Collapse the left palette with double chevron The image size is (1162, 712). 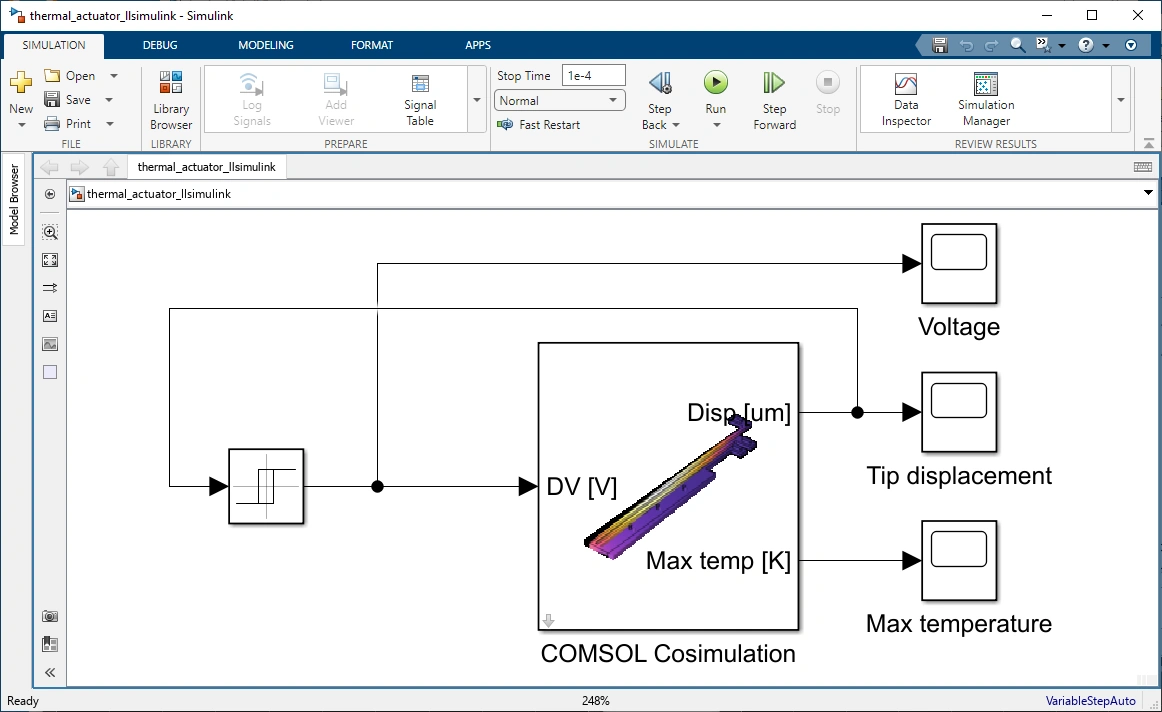[50, 673]
